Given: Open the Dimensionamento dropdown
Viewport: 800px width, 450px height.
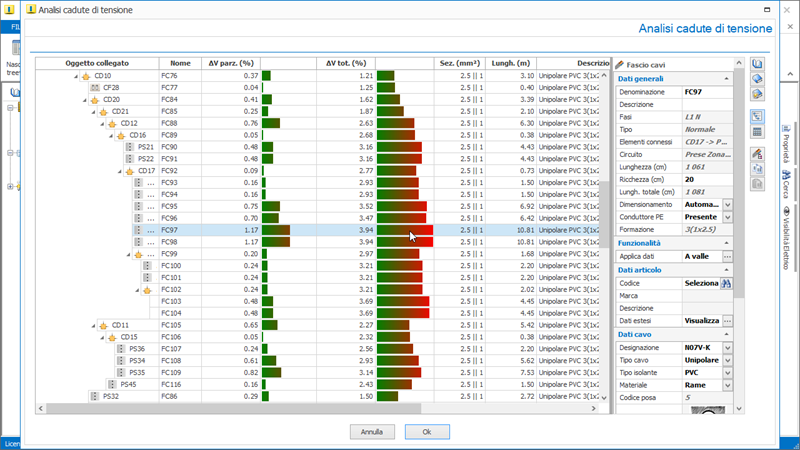Looking at the screenshot, I should [728, 205].
